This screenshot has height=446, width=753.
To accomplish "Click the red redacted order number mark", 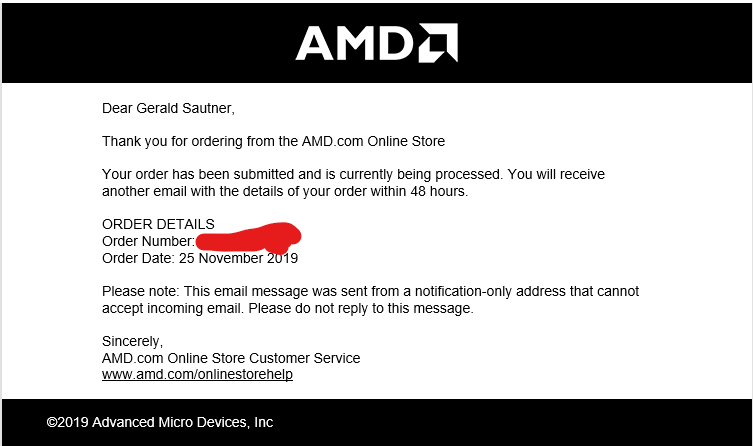I will (x=248, y=238).
